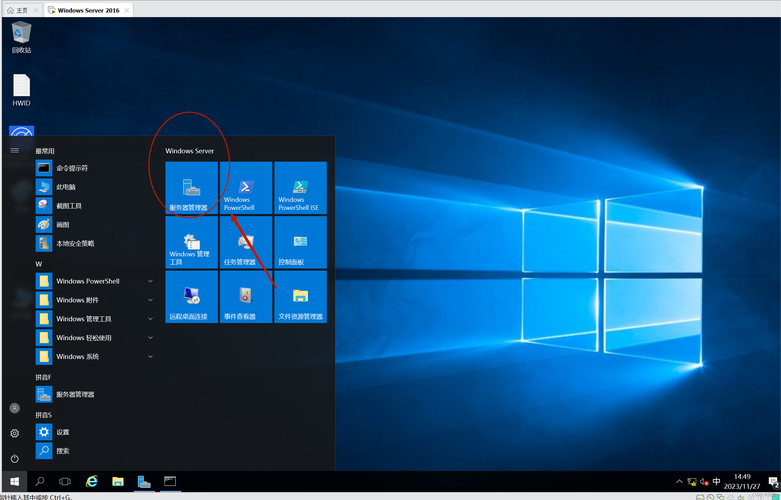Open 命令提示符 from the most used list
This screenshot has height=500, width=781.
coord(95,168)
